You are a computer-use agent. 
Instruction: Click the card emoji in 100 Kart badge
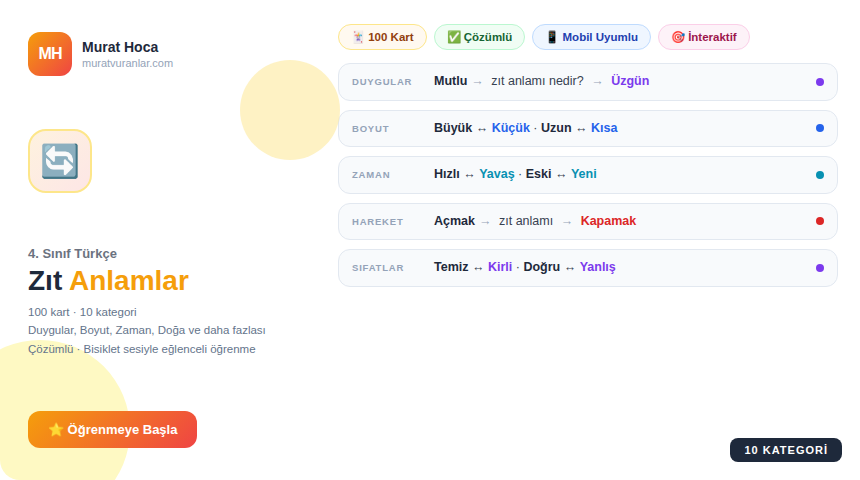[358, 37]
